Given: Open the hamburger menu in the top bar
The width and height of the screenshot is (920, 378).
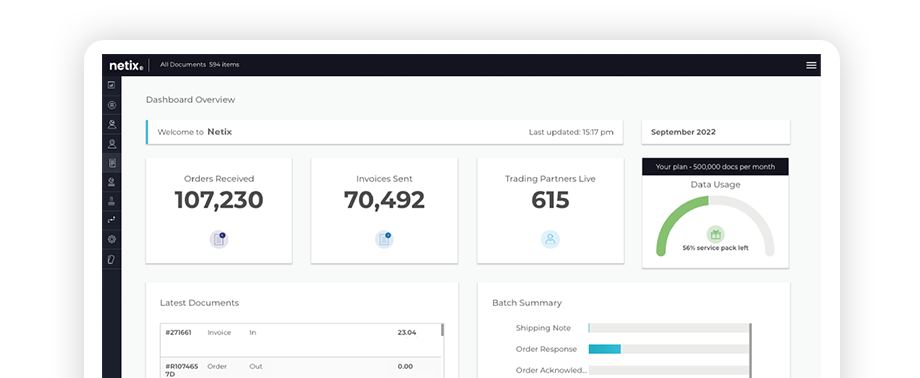Looking at the screenshot, I should 811,65.
